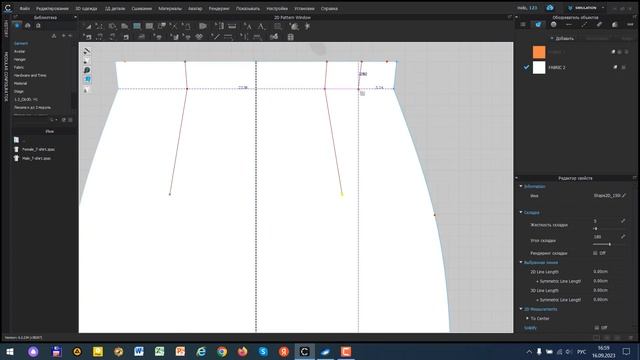This screenshot has width=640, height=360.
Task: Select Avatar in library list
Action: tap(19, 51)
